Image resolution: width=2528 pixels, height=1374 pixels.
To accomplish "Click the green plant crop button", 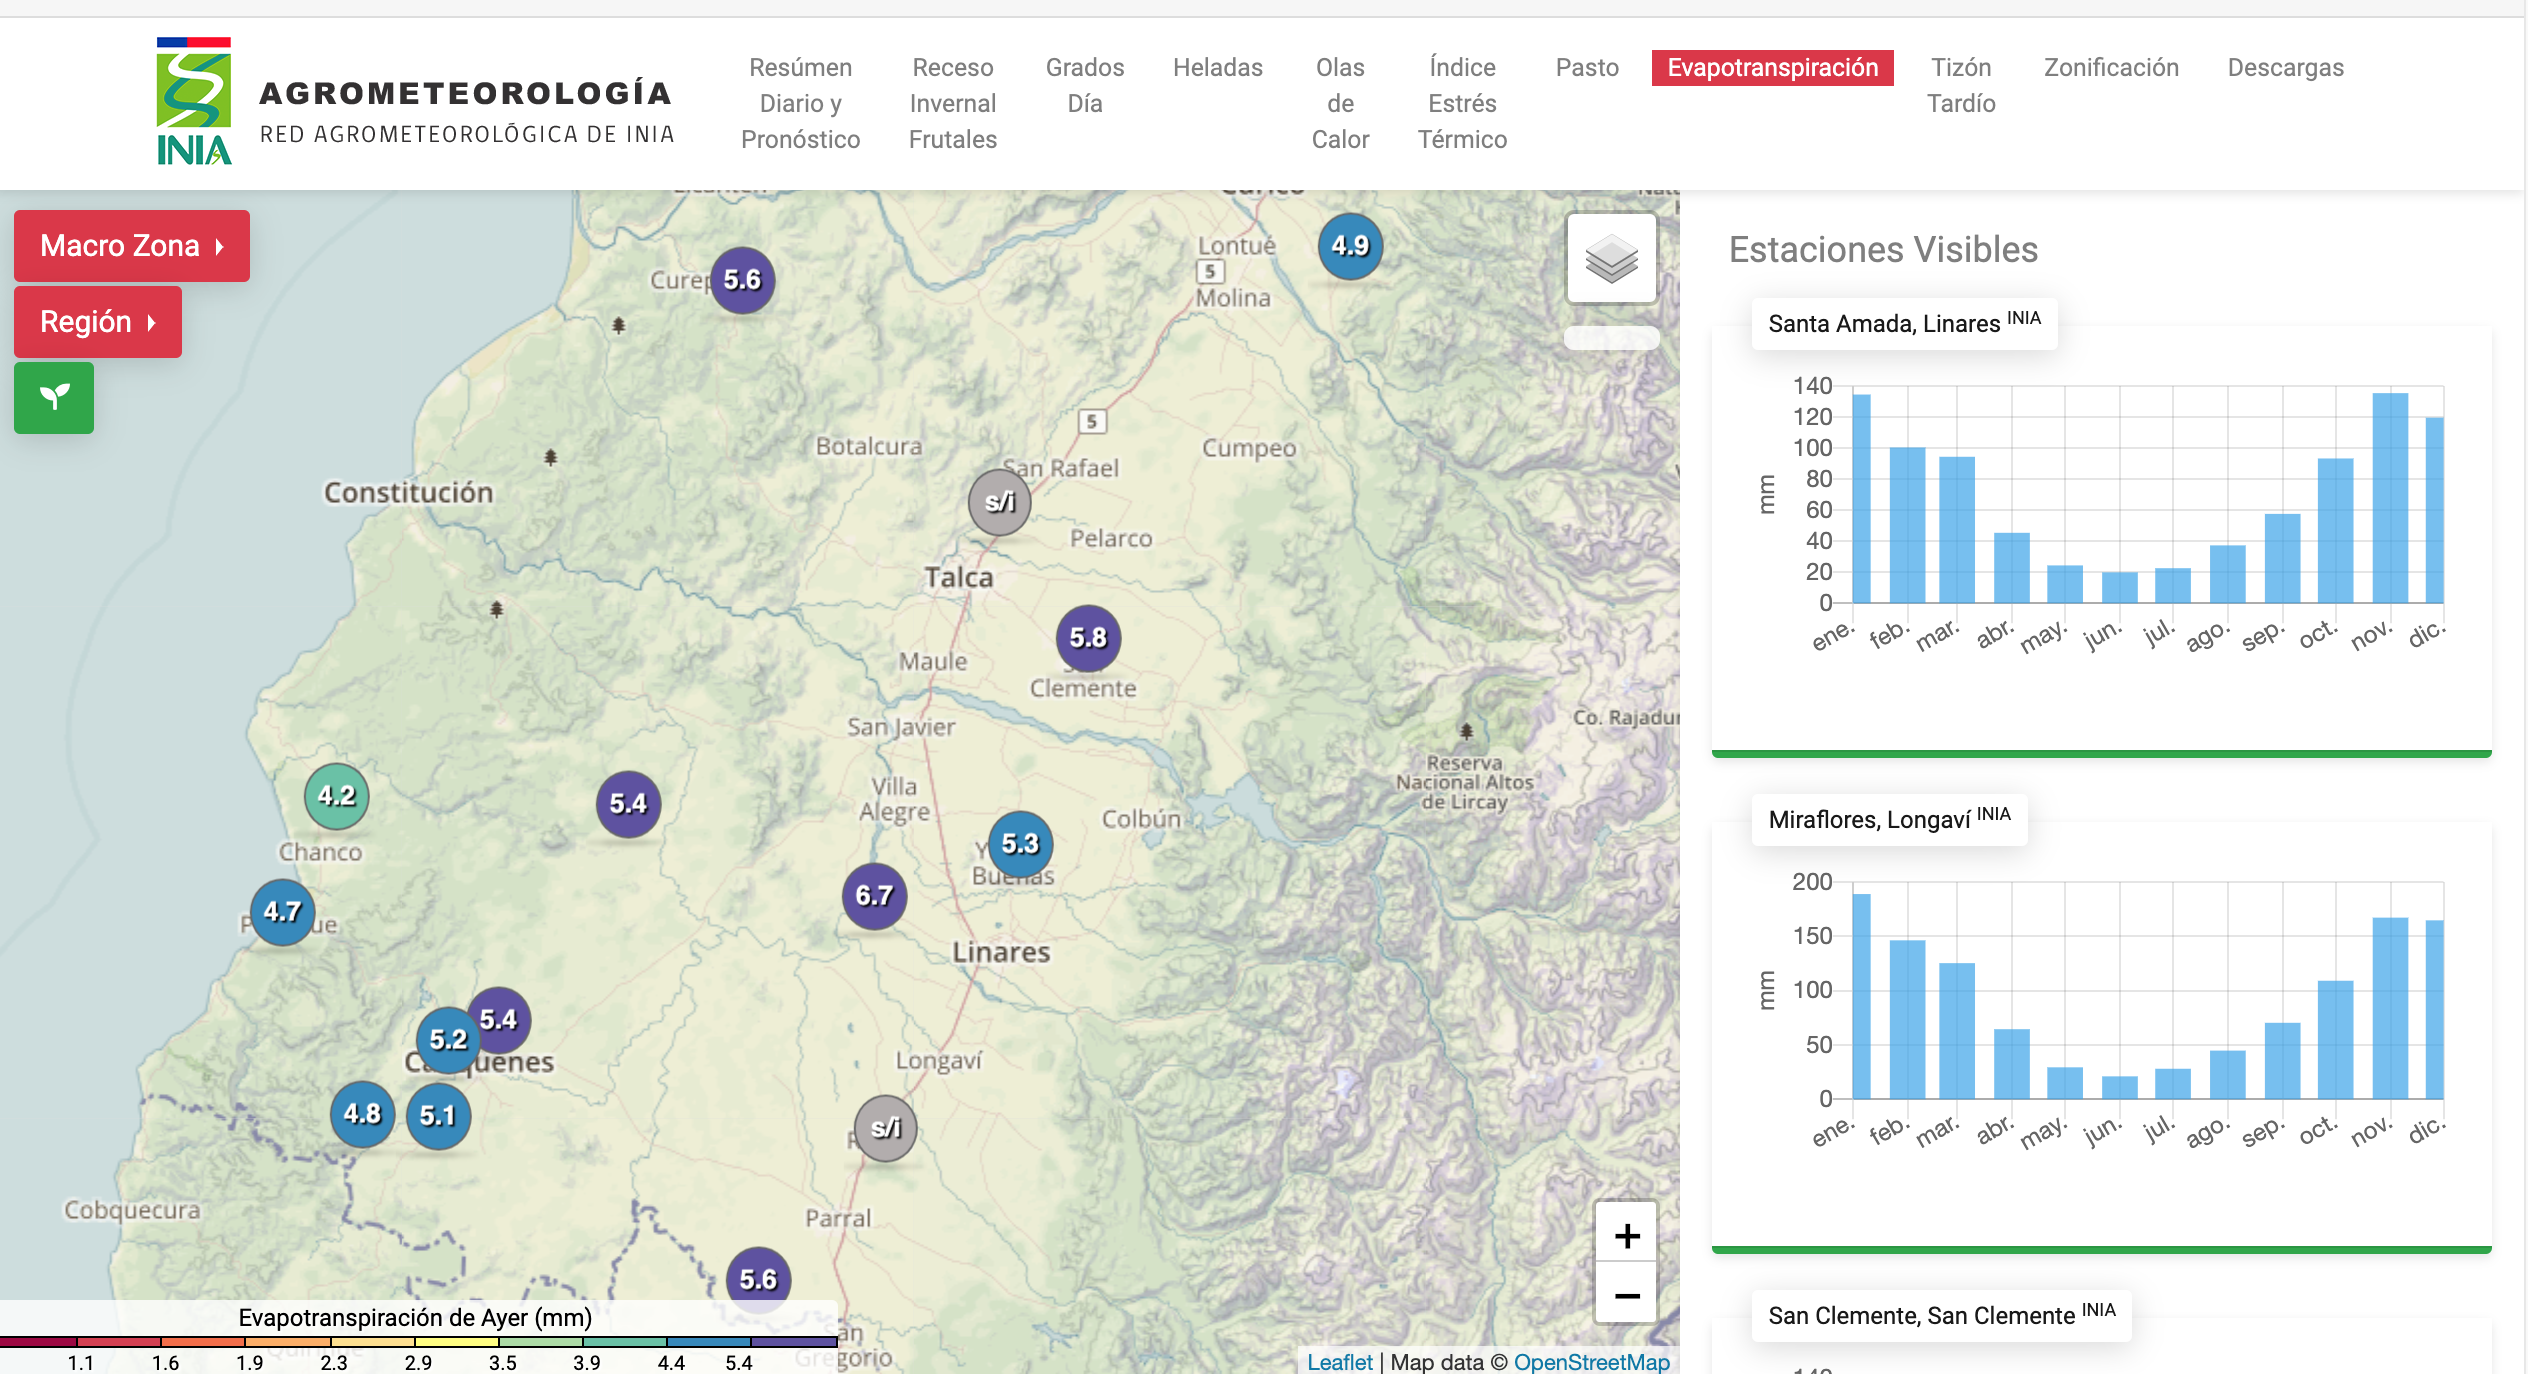I will tap(54, 398).
